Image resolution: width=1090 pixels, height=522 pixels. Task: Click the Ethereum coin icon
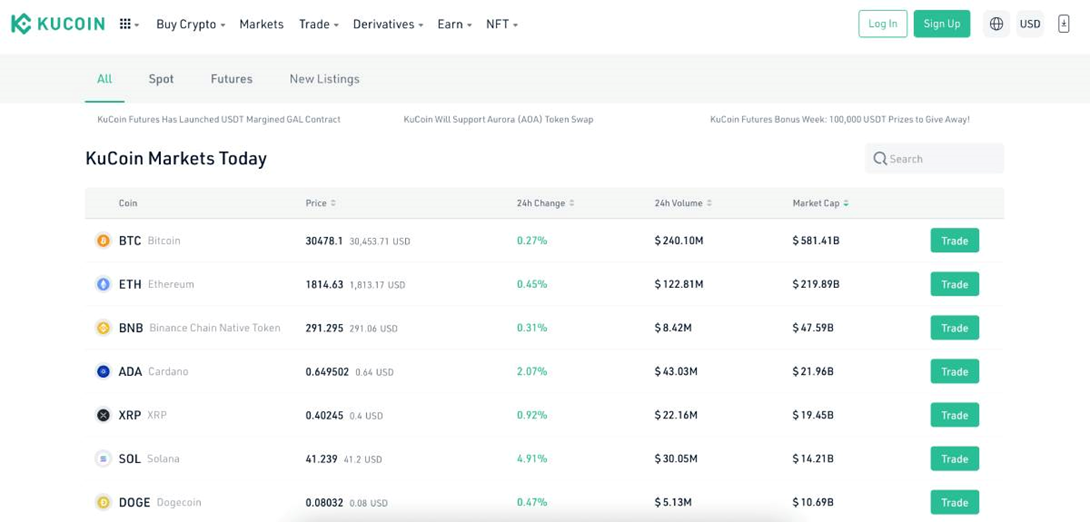(x=104, y=284)
